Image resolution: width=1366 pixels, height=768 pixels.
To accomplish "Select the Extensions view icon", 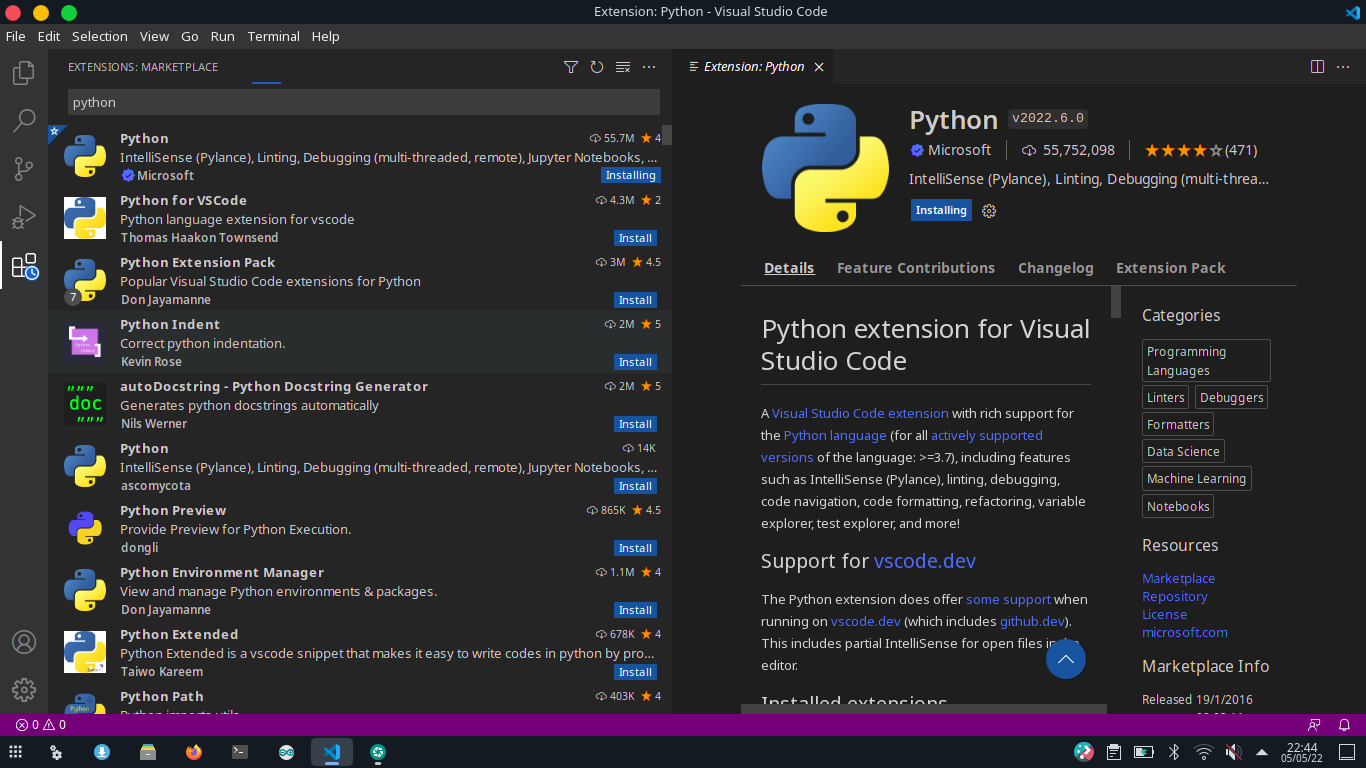I will pos(24,266).
